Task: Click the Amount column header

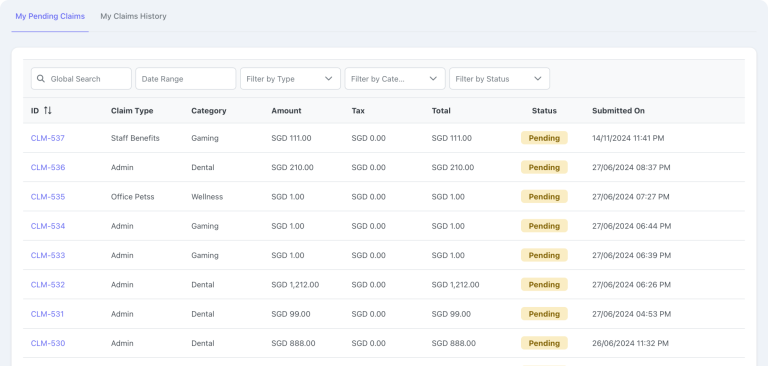Action: (x=287, y=111)
